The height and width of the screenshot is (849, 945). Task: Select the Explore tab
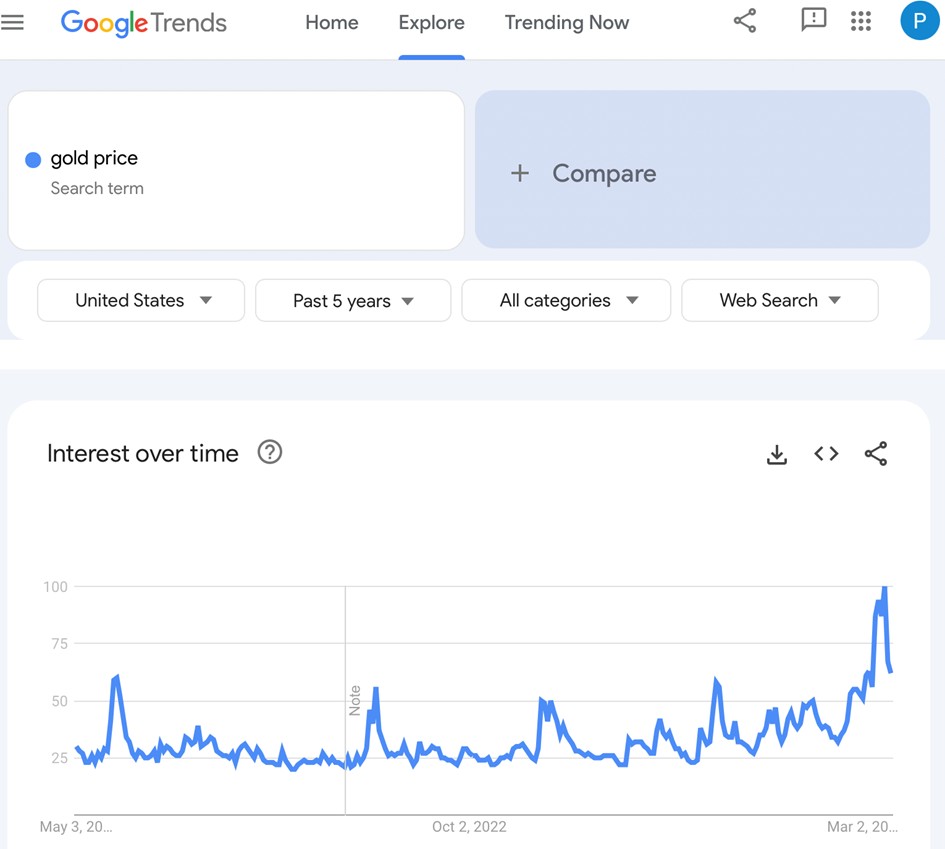tap(431, 22)
